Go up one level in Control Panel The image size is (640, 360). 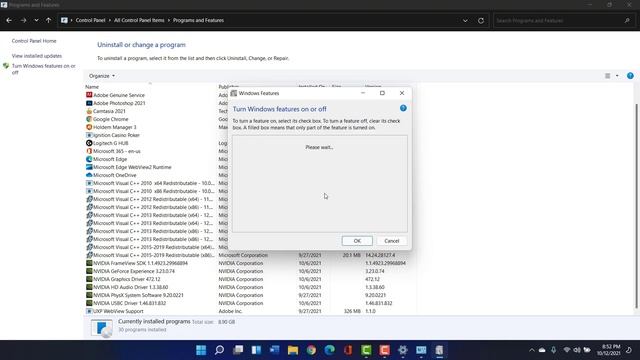(48, 20)
